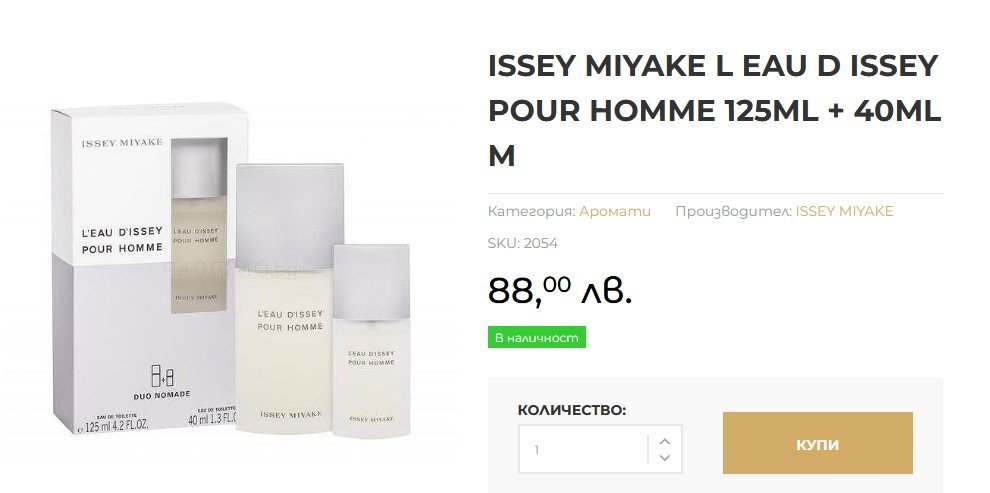Select the 125 ml 4.2 FL.OZ. box text

tap(113, 425)
